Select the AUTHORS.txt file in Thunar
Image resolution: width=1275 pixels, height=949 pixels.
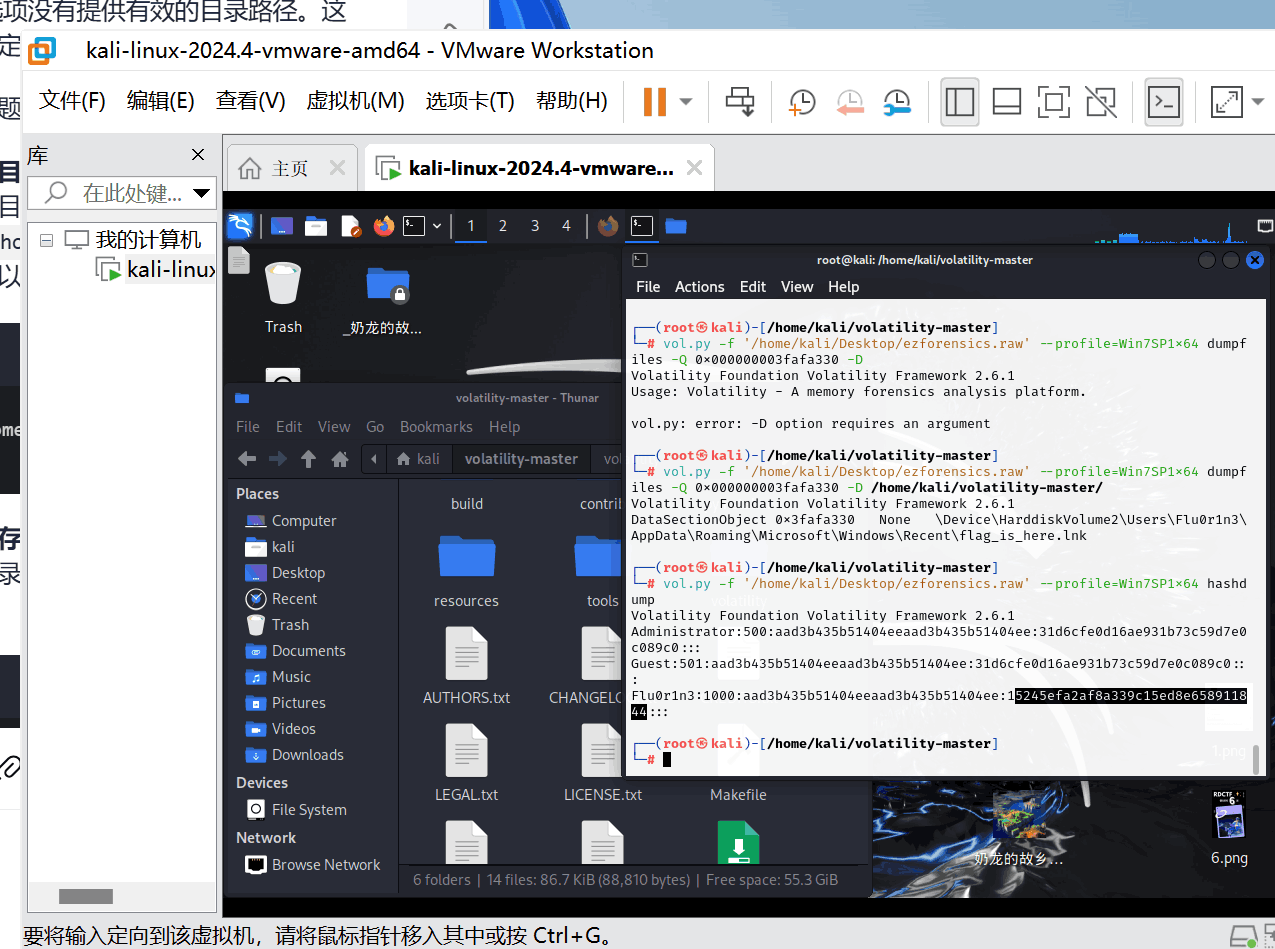[x=466, y=666]
